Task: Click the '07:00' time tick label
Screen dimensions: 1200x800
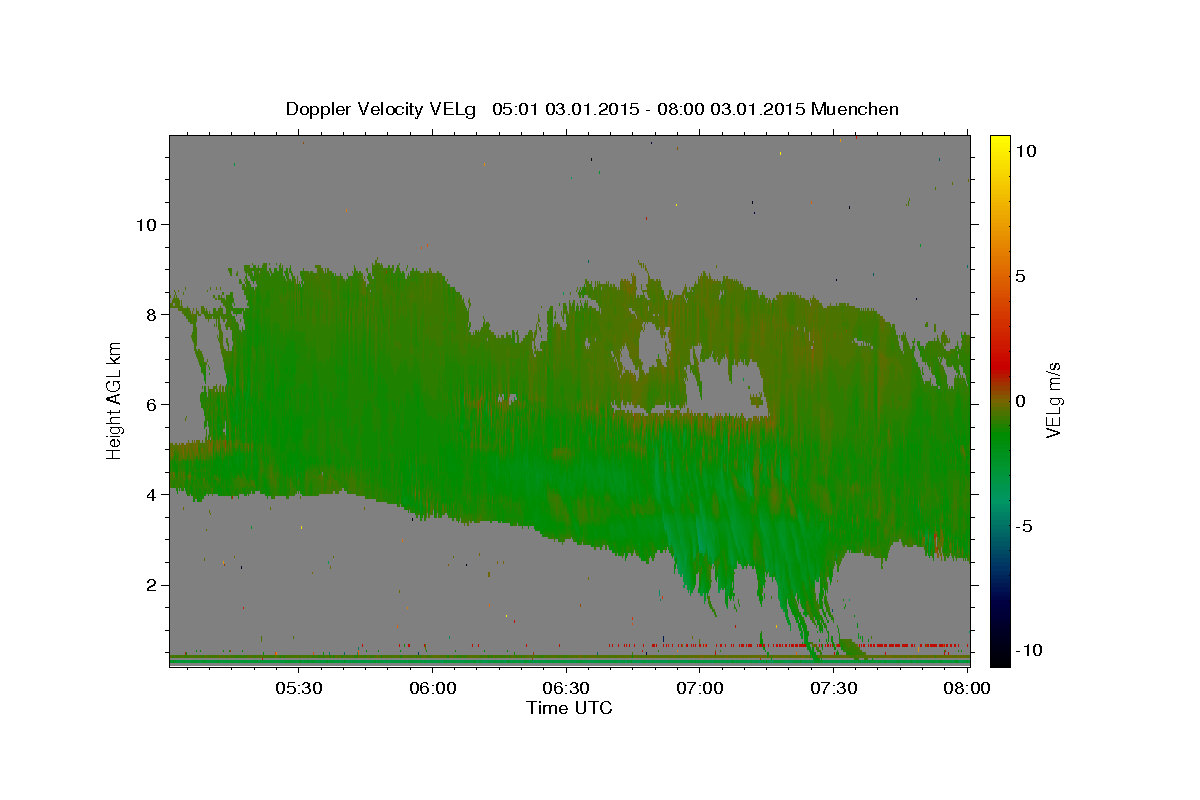Action: point(700,688)
